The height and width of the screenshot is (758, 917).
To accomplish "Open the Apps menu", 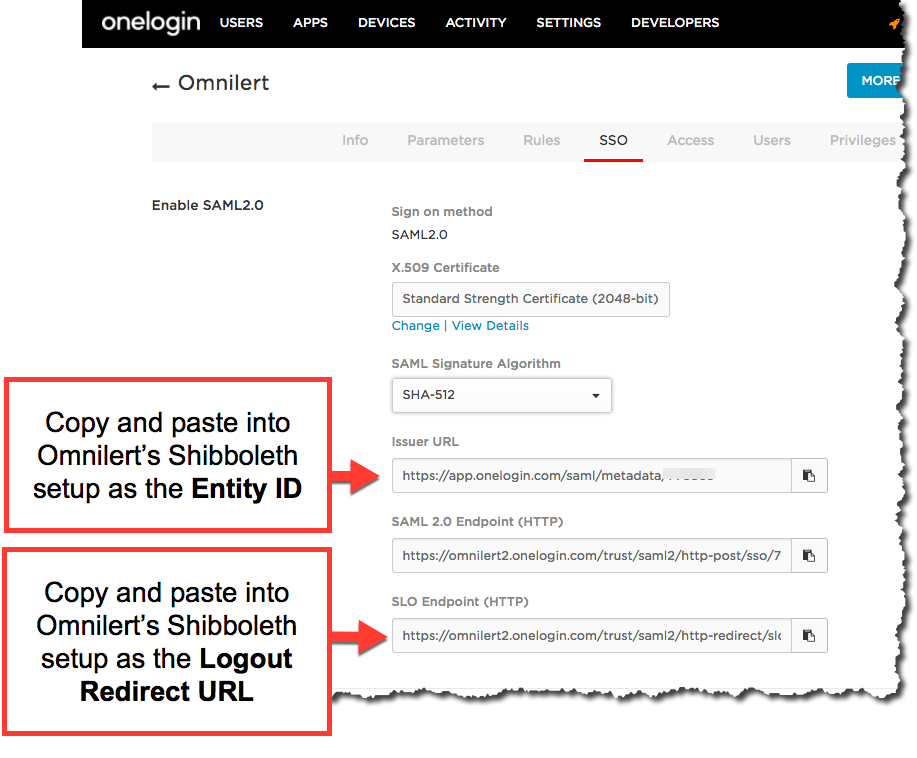I will pyautogui.click(x=311, y=23).
